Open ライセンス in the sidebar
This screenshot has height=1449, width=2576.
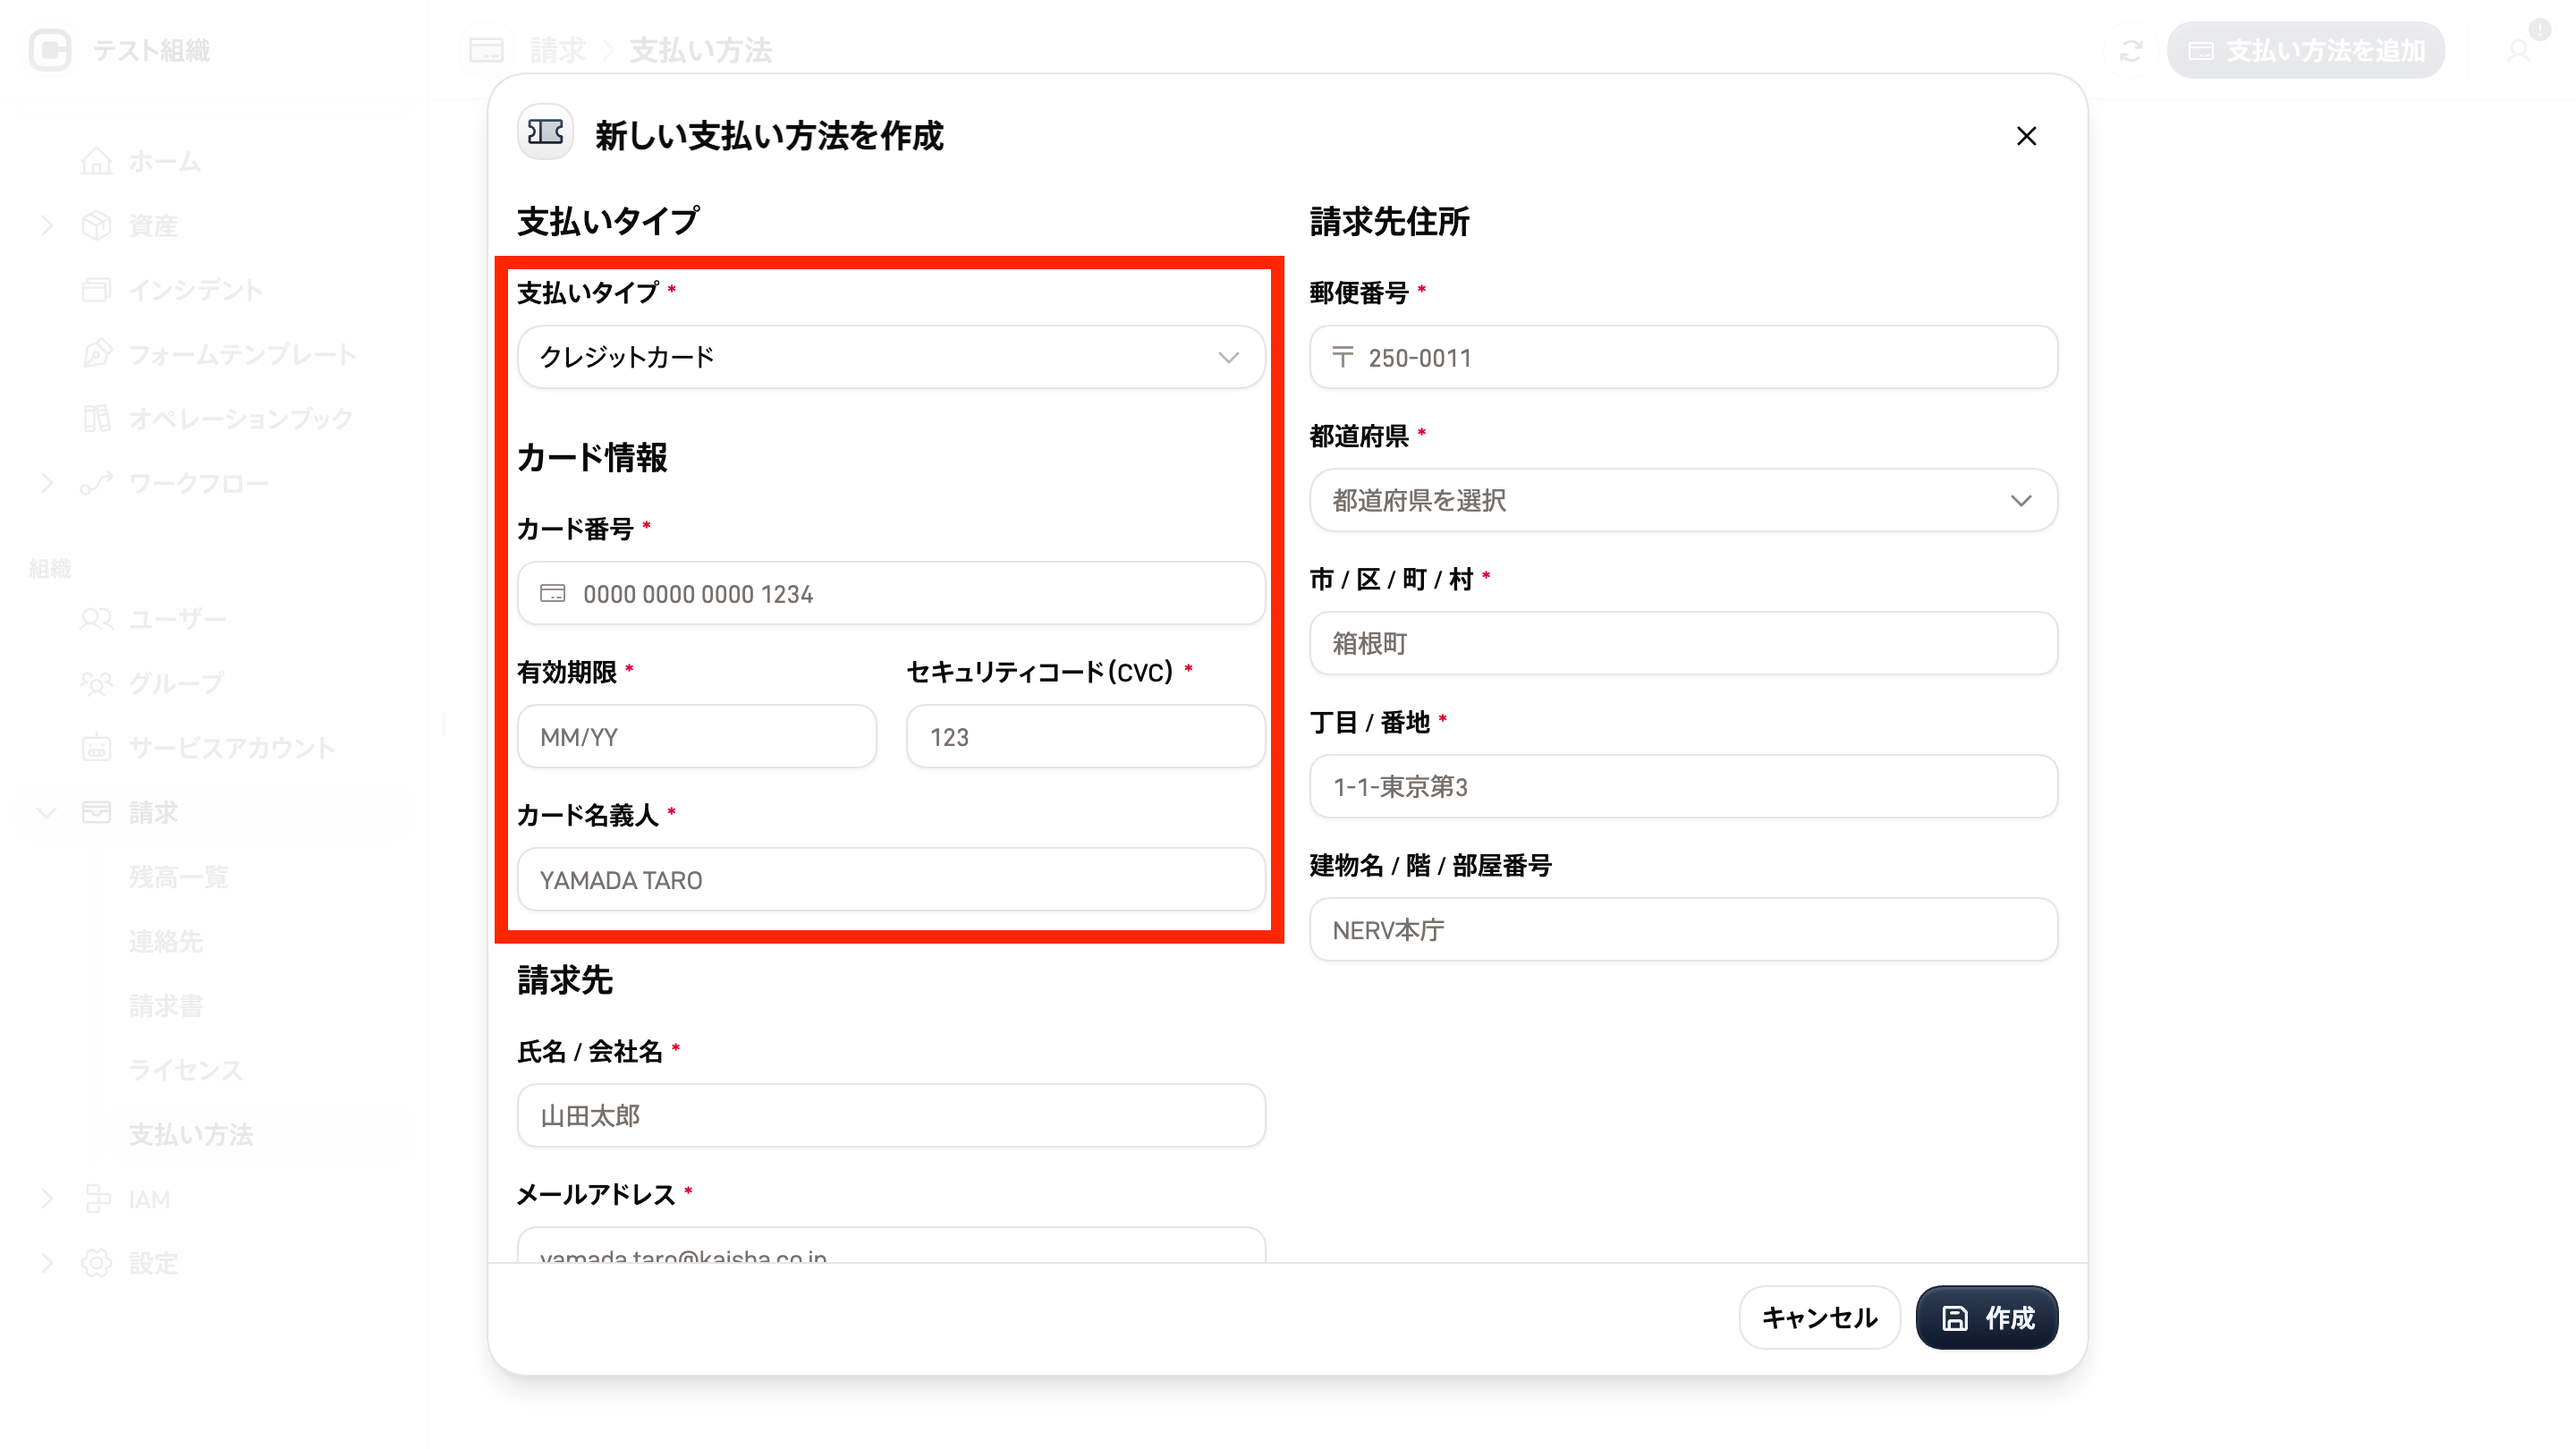click(x=185, y=1070)
